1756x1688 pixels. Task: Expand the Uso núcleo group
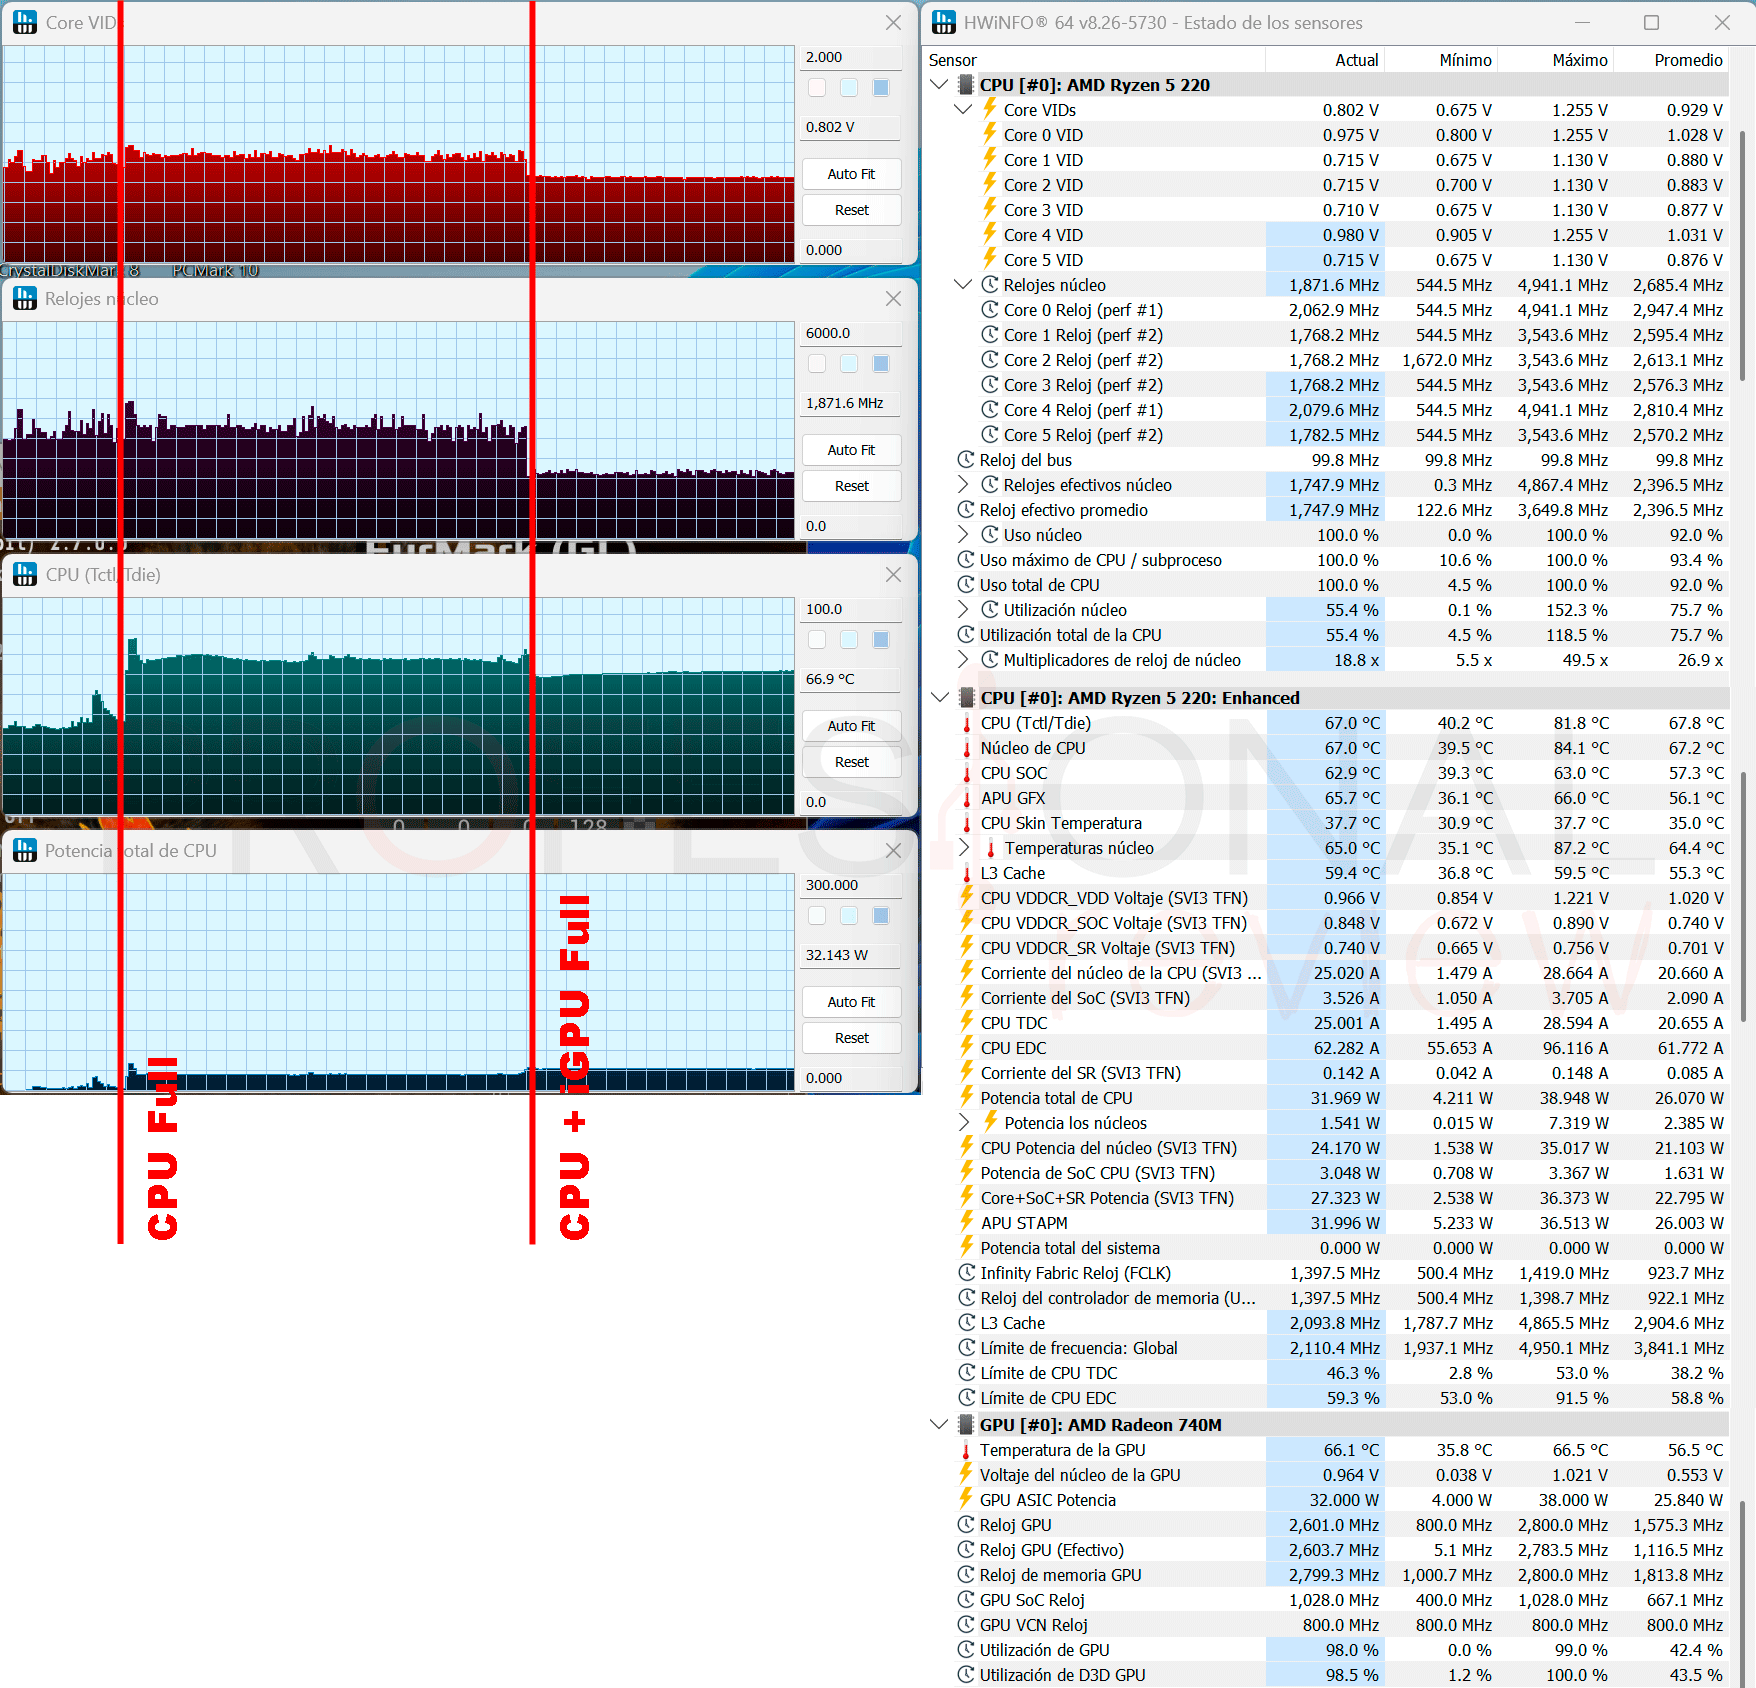point(963,535)
